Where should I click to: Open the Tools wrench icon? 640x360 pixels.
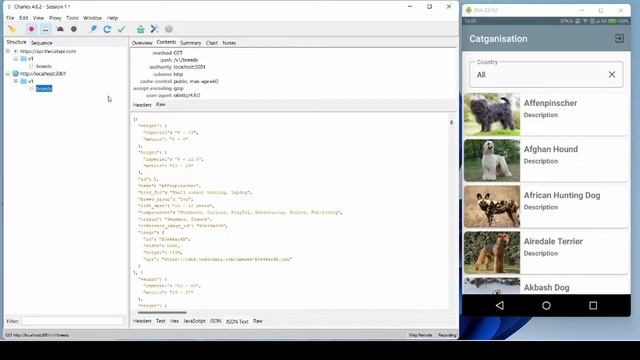tap(154, 29)
